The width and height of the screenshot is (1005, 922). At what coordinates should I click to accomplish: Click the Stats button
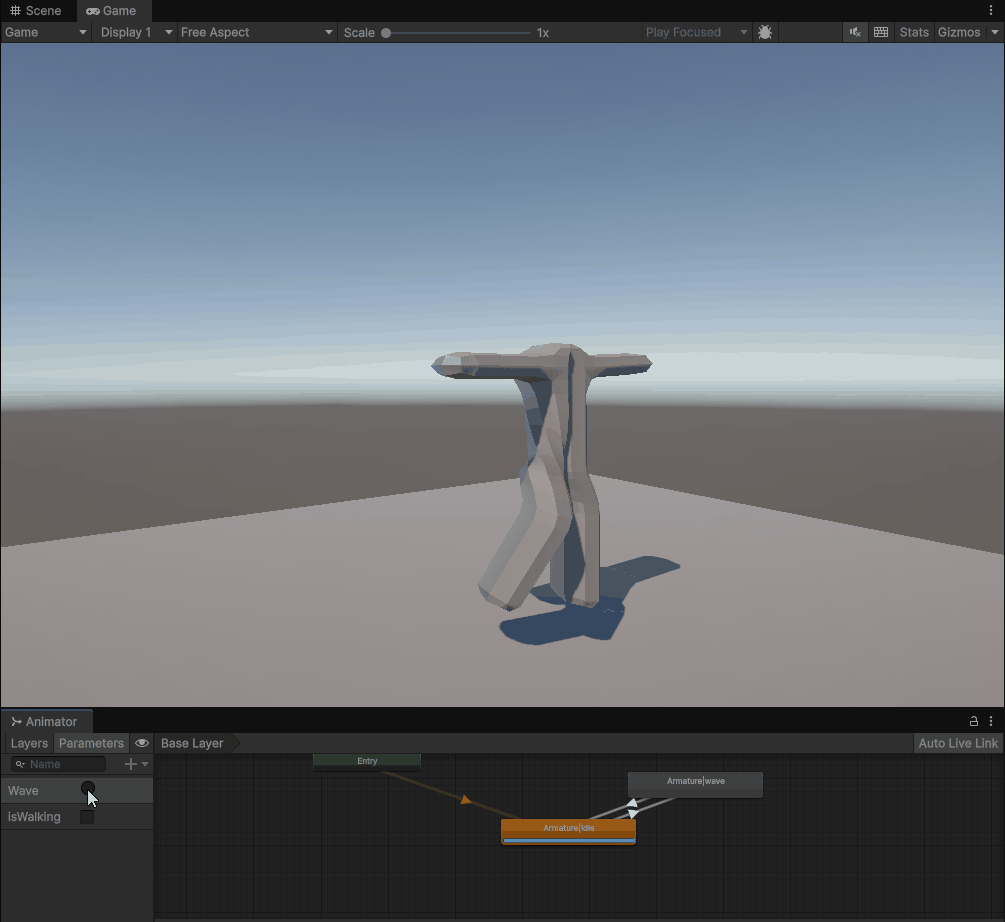pyautogui.click(x=914, y=32)
